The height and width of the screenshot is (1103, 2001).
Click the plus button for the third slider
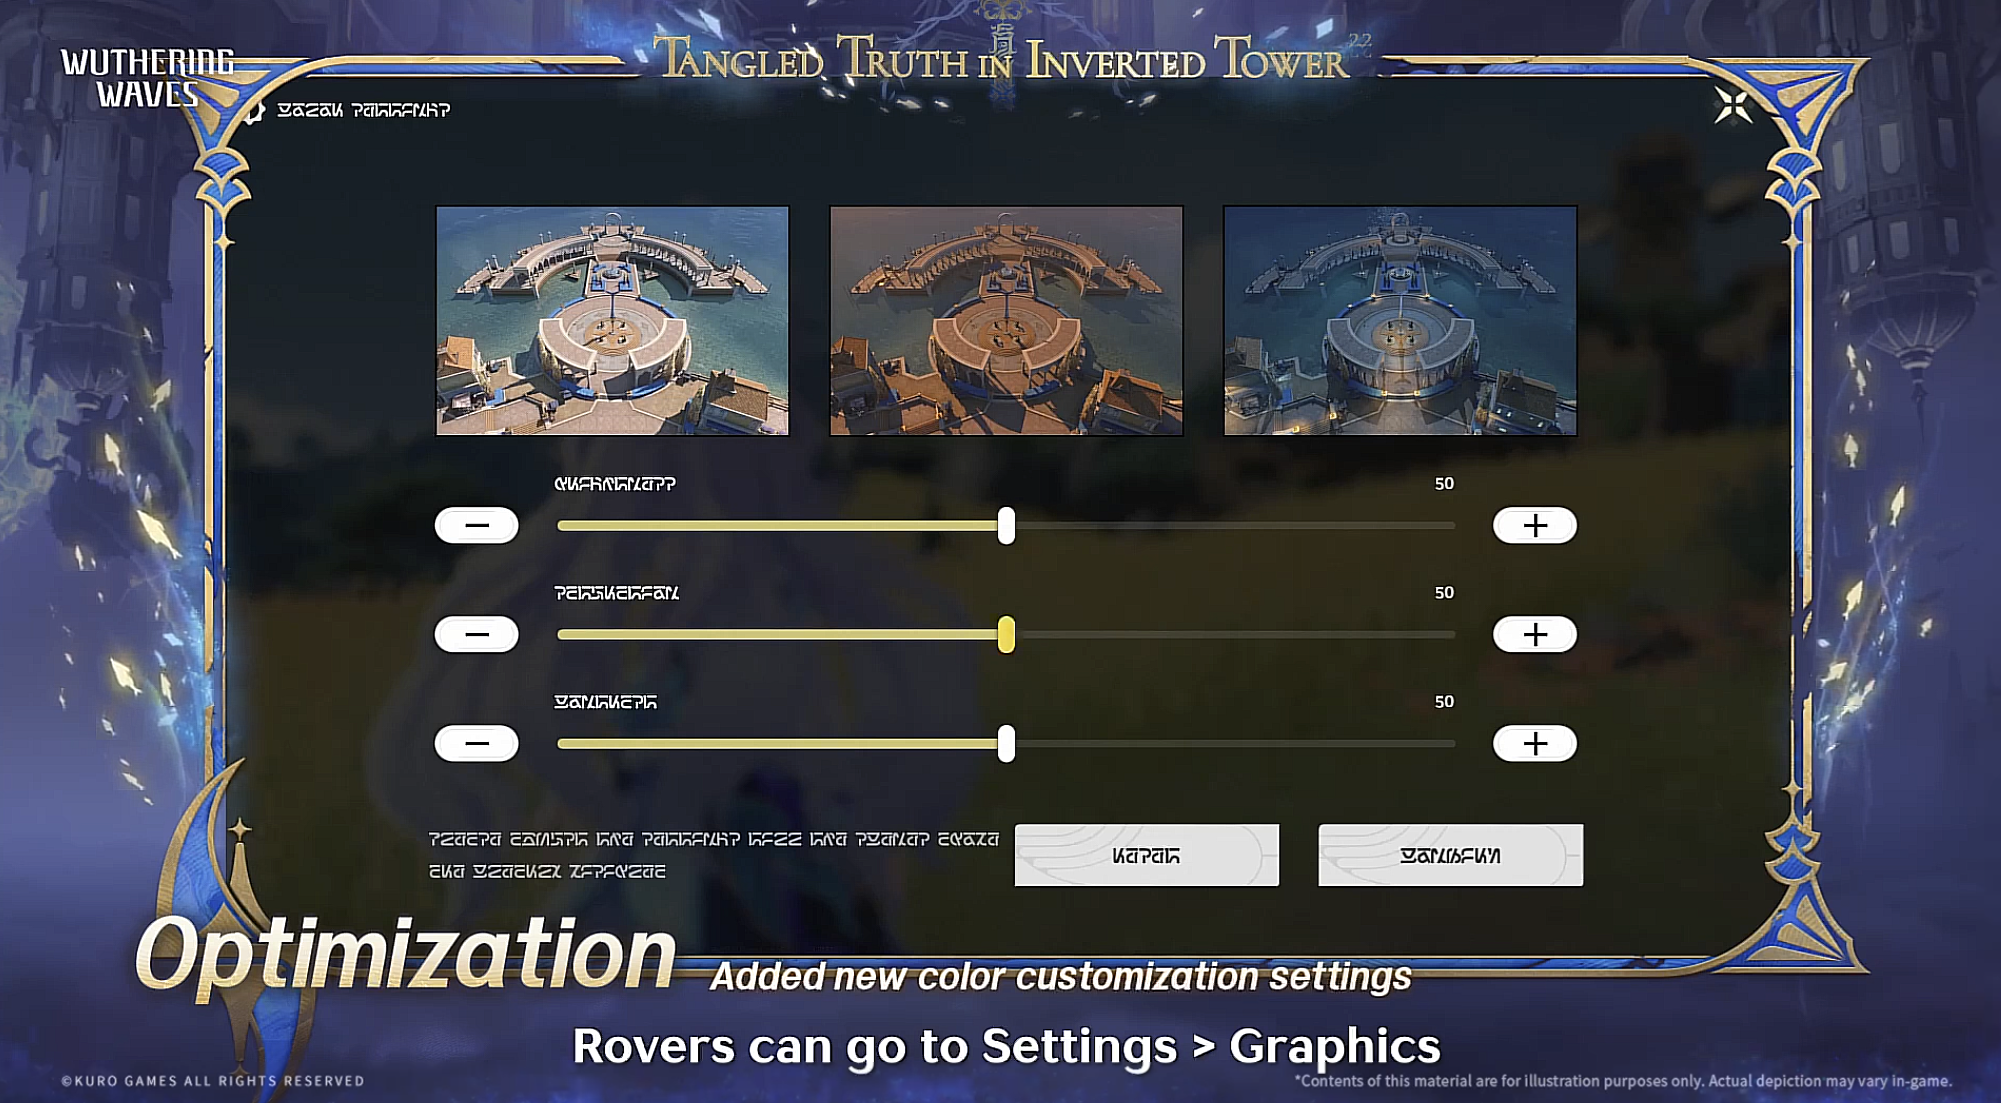(x=1535, y=743)
